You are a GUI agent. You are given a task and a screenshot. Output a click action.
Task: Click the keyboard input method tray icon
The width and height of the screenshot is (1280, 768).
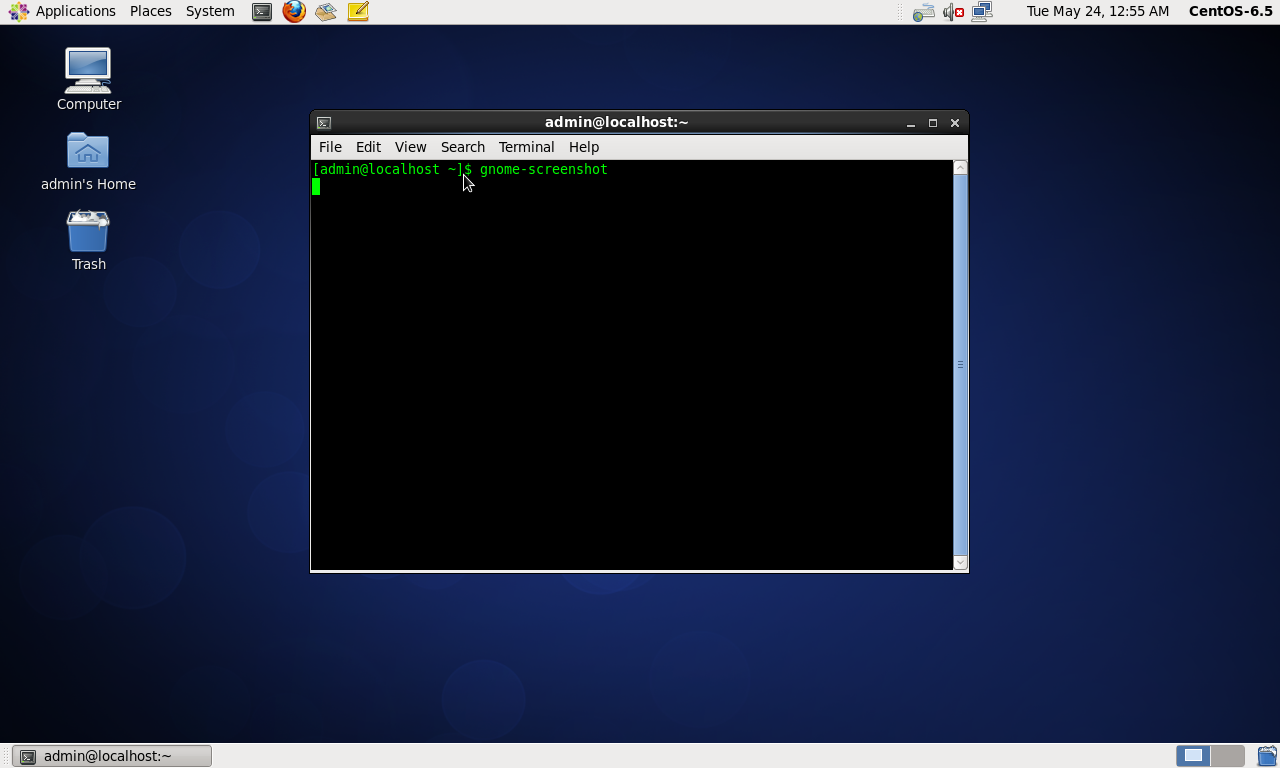(x=924, y=12)
